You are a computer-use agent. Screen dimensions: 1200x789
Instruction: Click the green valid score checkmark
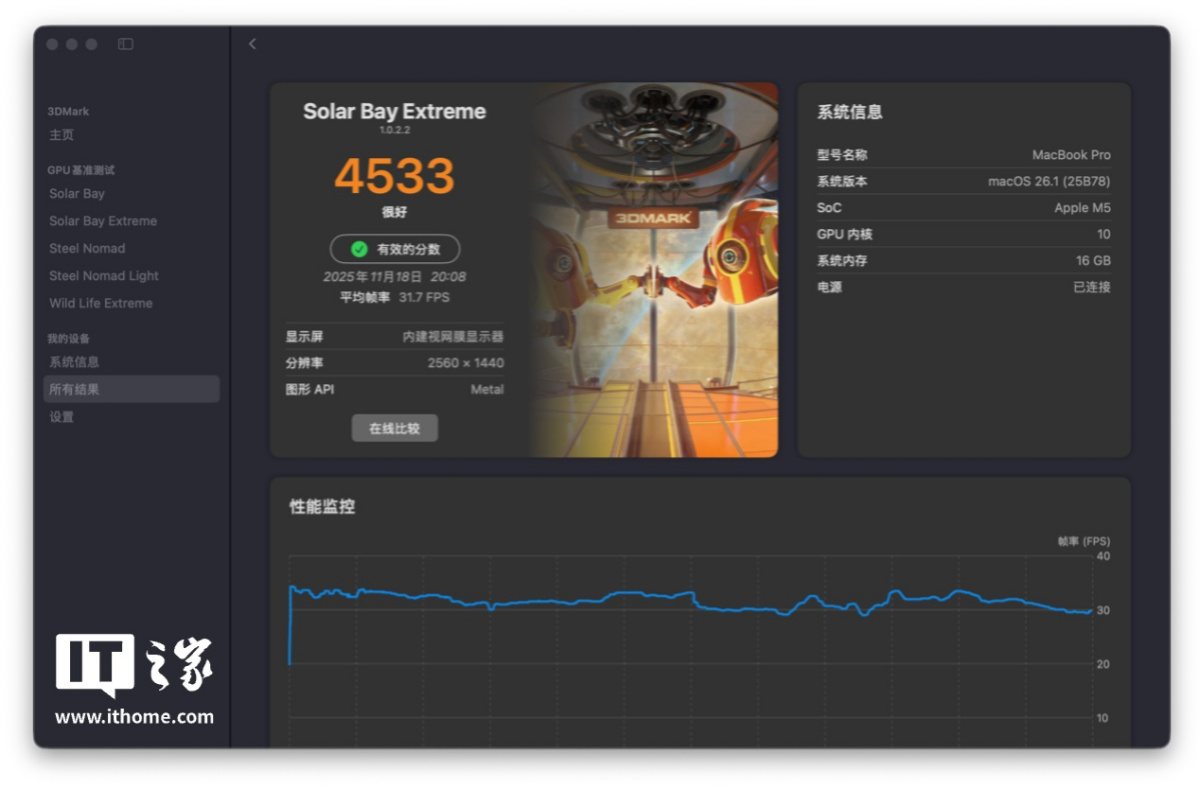point(359,249)
